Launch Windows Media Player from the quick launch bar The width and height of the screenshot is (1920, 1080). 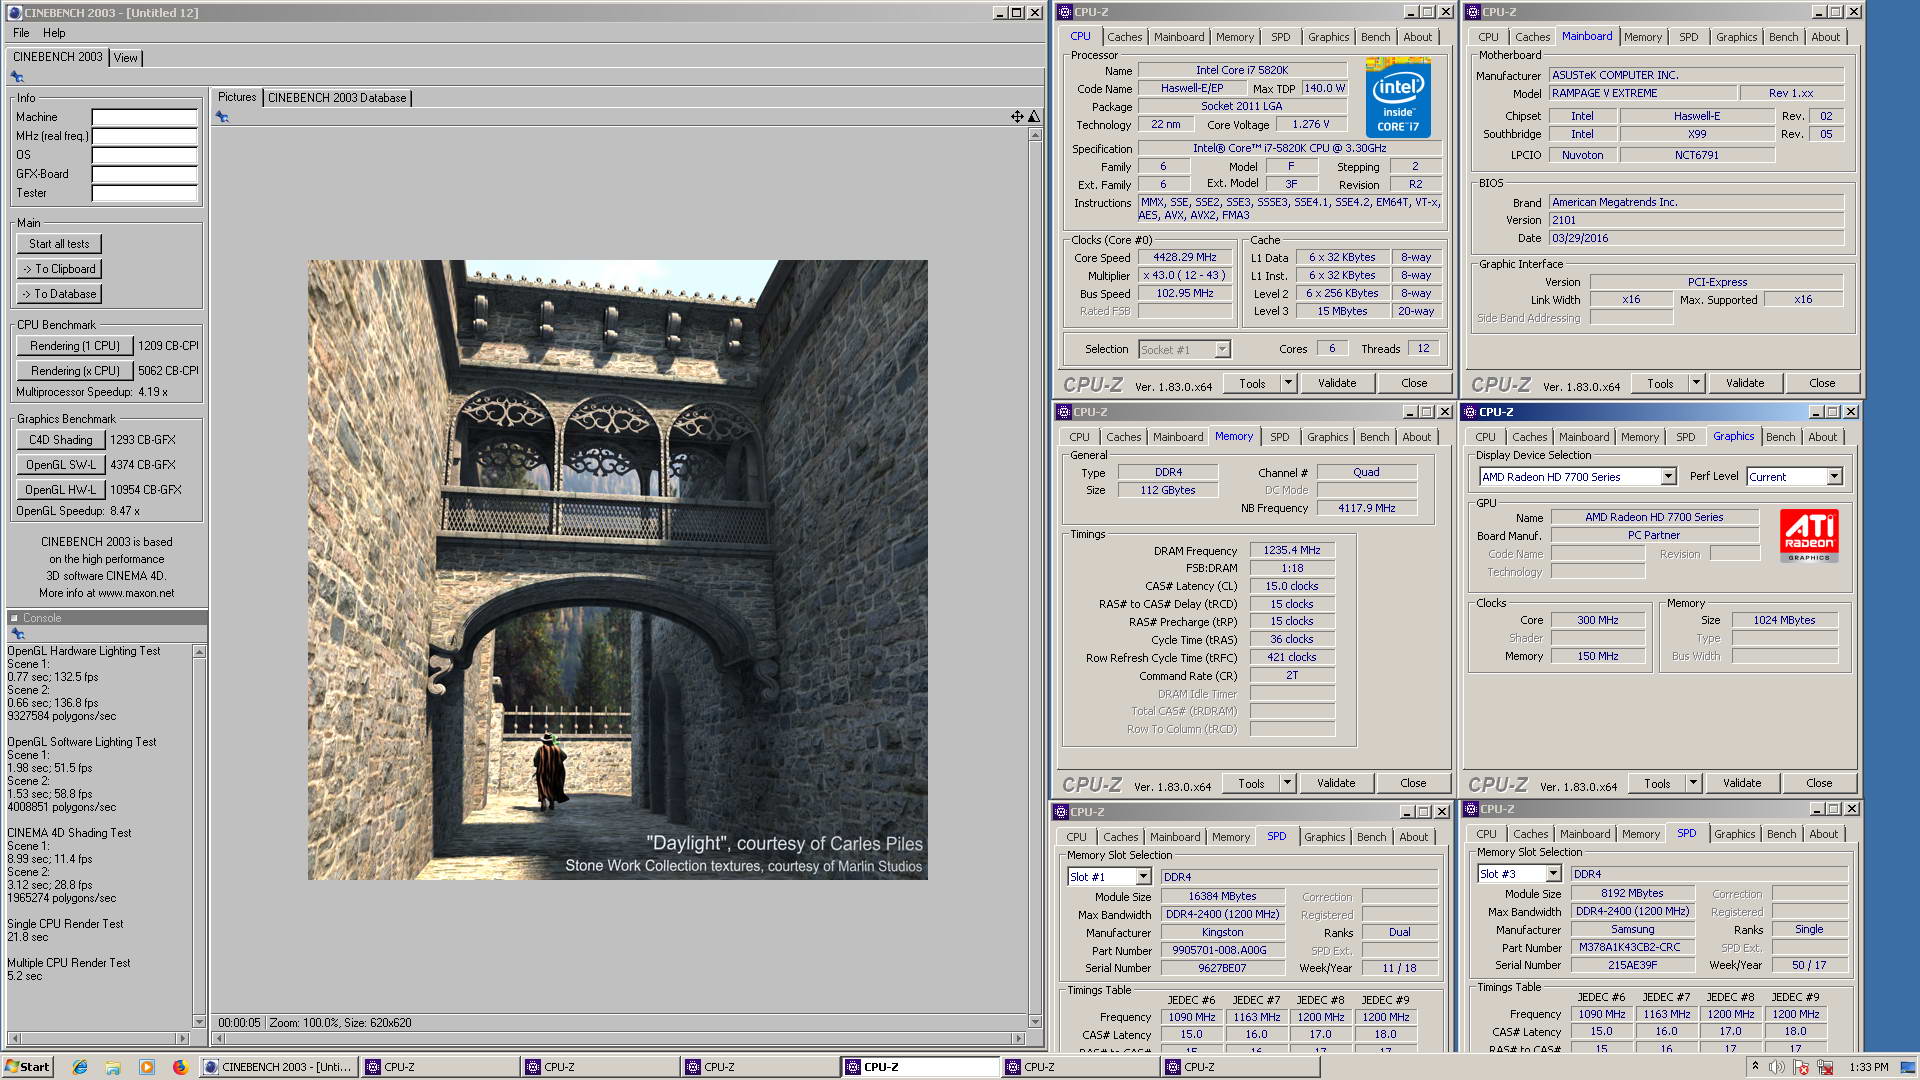(147, 1067)
